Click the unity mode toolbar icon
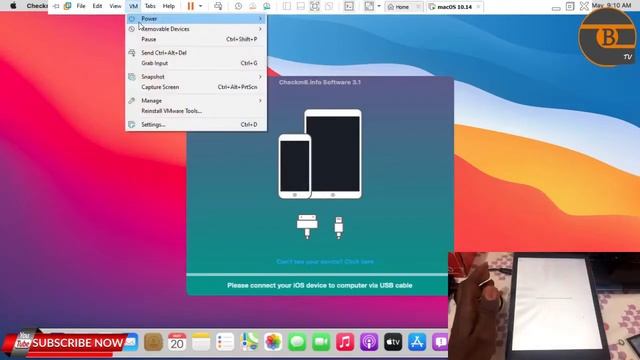The height and width of the screenshot is (360, 640). [329, 6]
